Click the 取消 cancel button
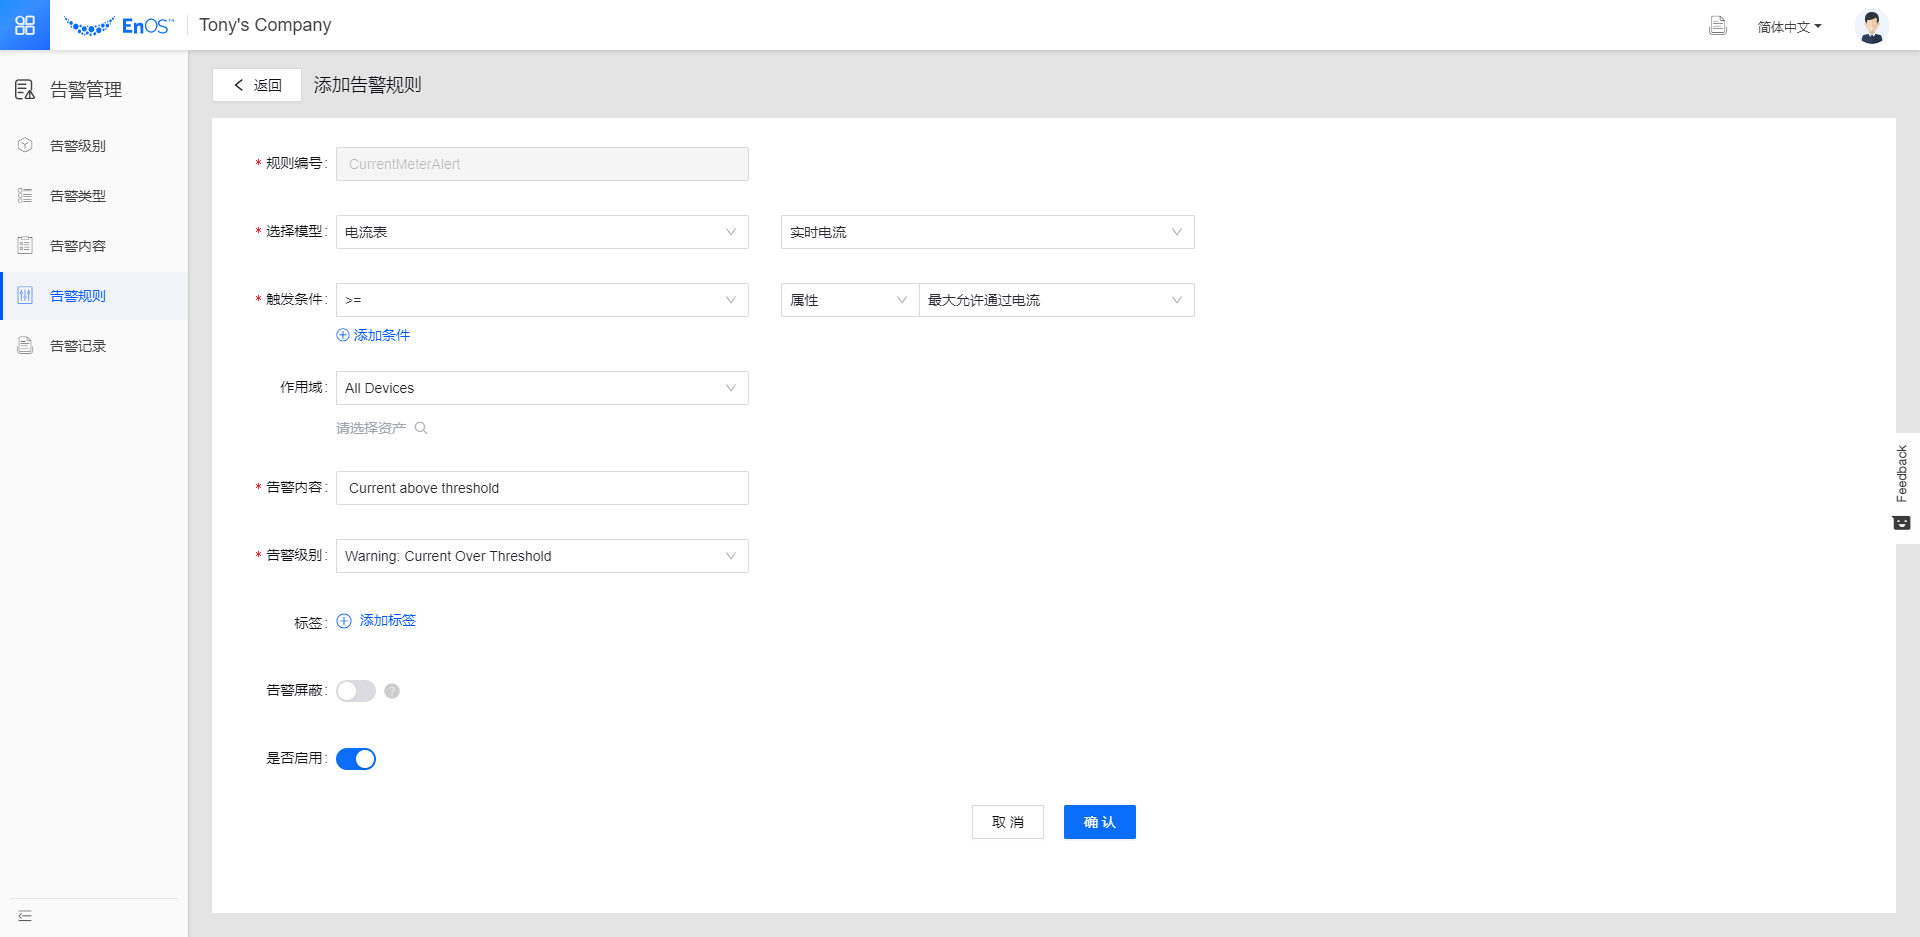The image size is (1920, 937). tap(1007, 822)
